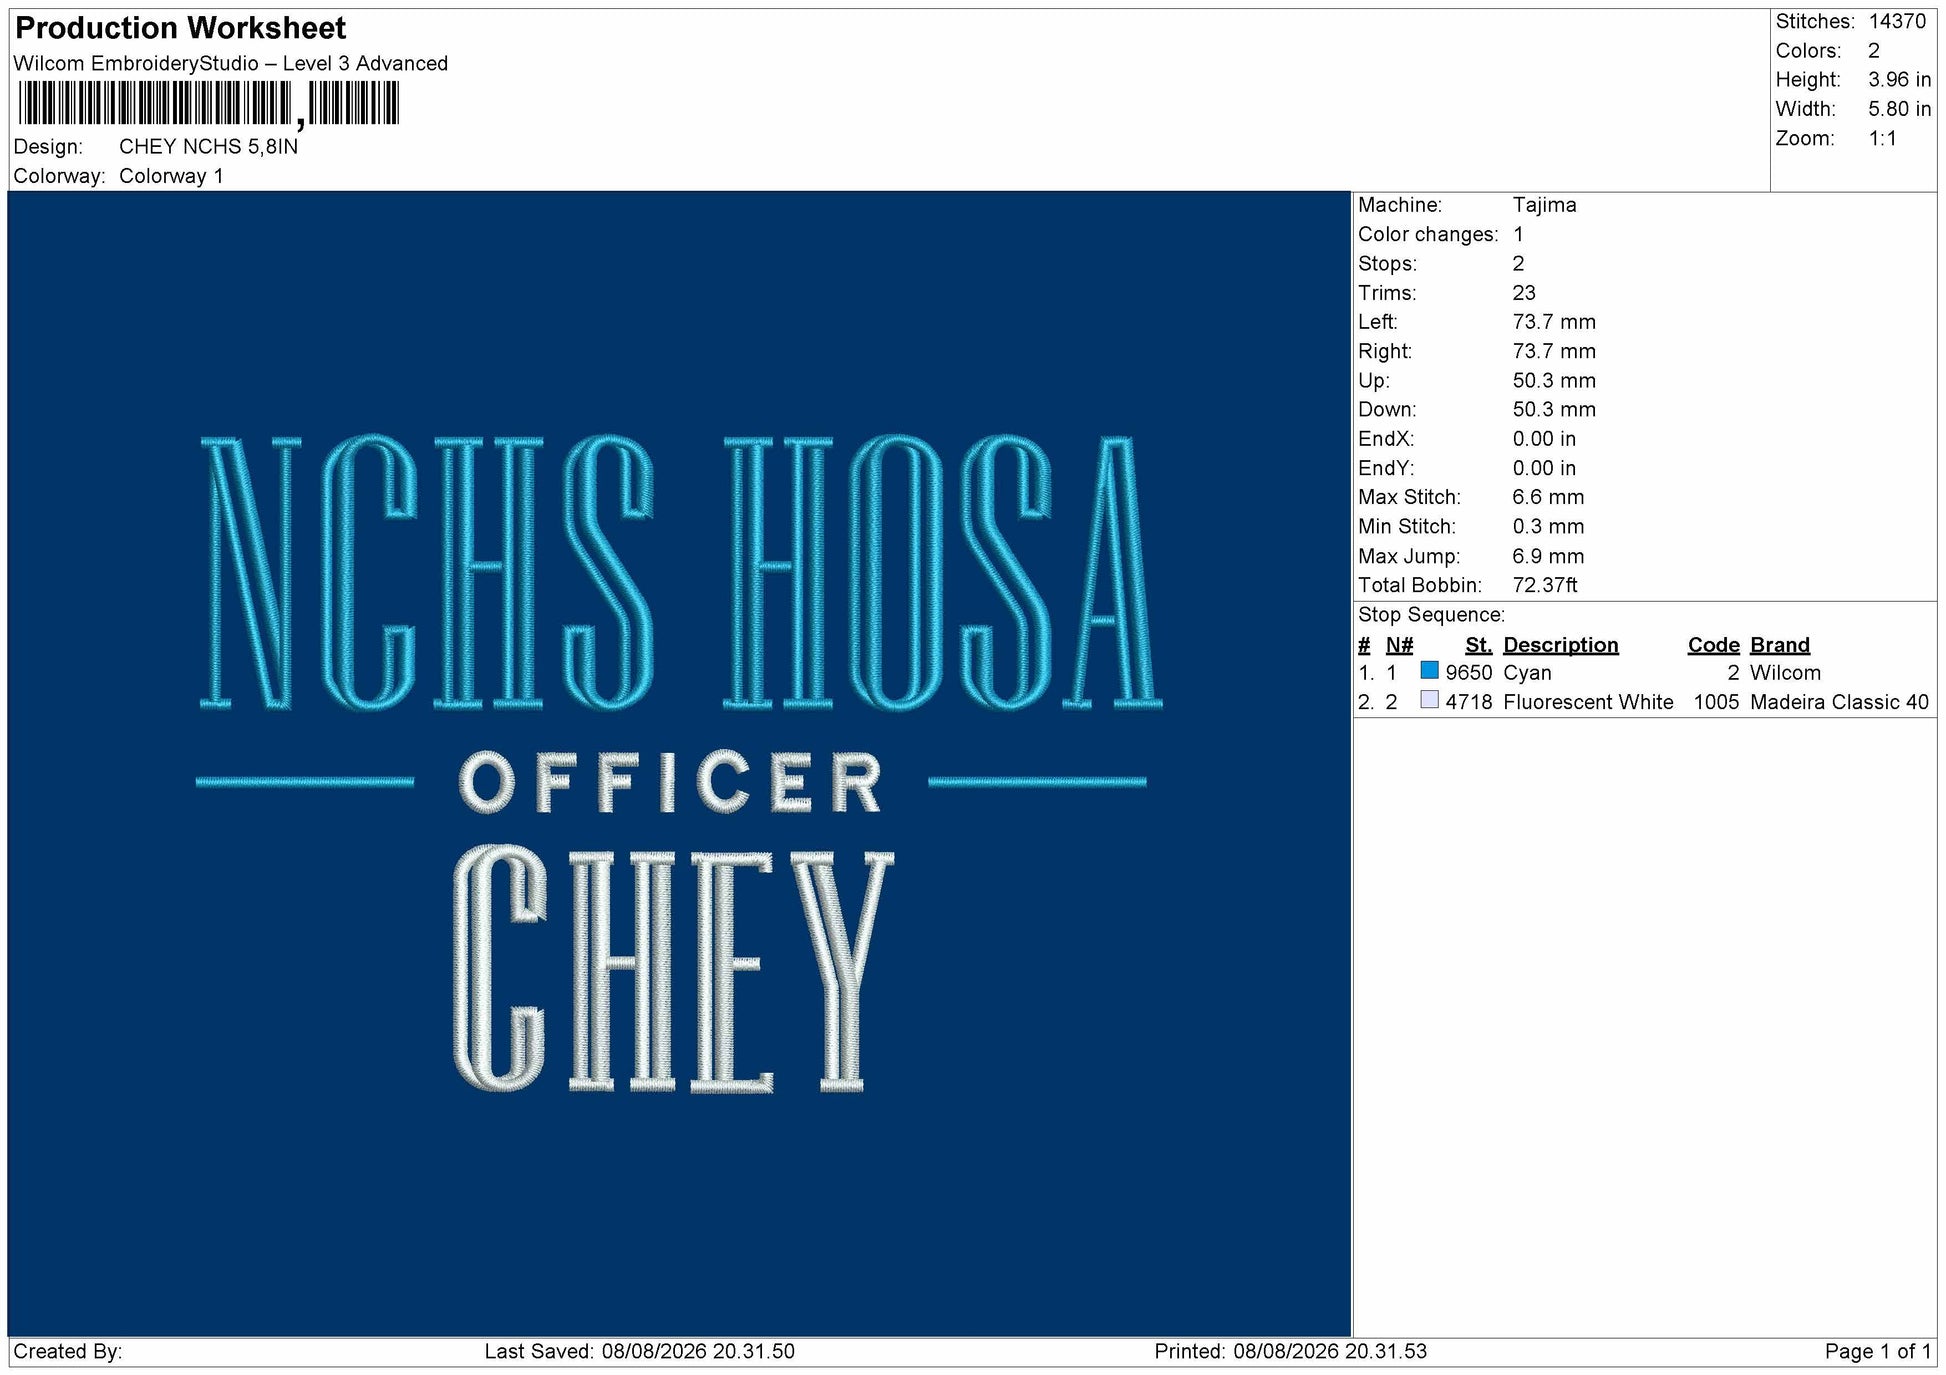Click the "Created By:" footer label
1946x1375 pixels.
pyautogui.click(x=68, y=1352)
